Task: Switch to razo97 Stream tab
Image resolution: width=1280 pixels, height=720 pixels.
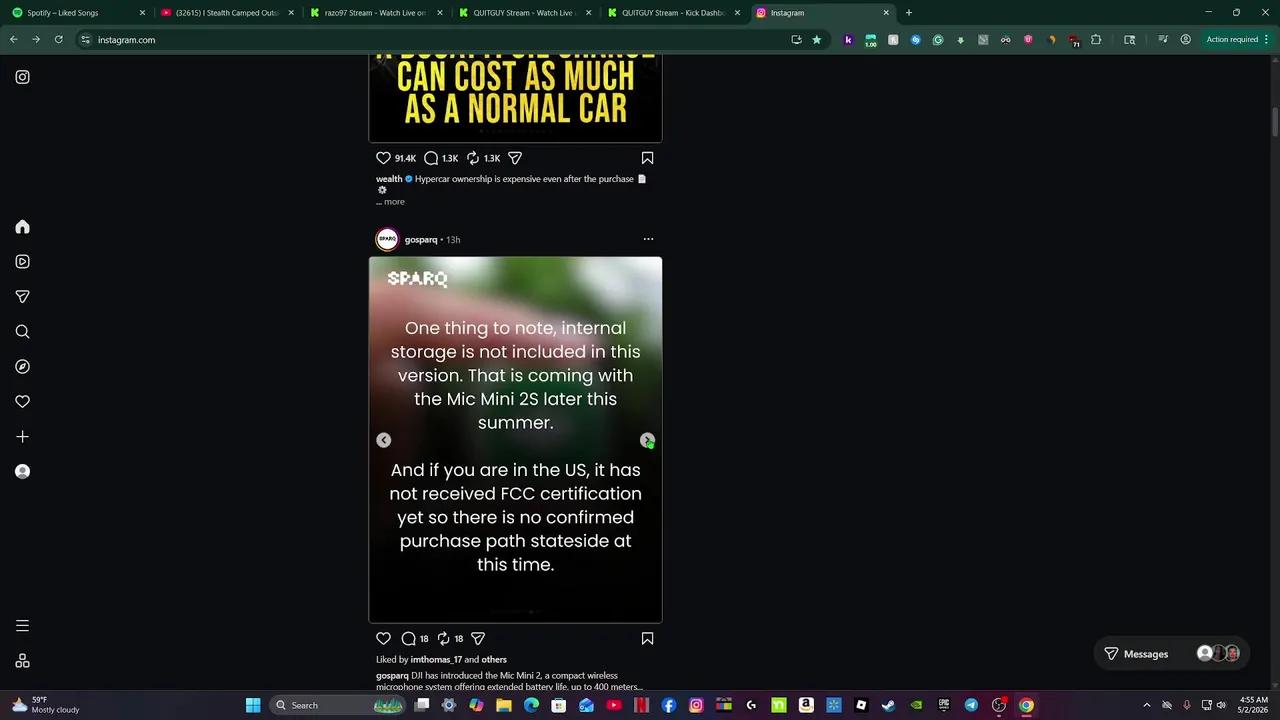Action: pos(376,13)
